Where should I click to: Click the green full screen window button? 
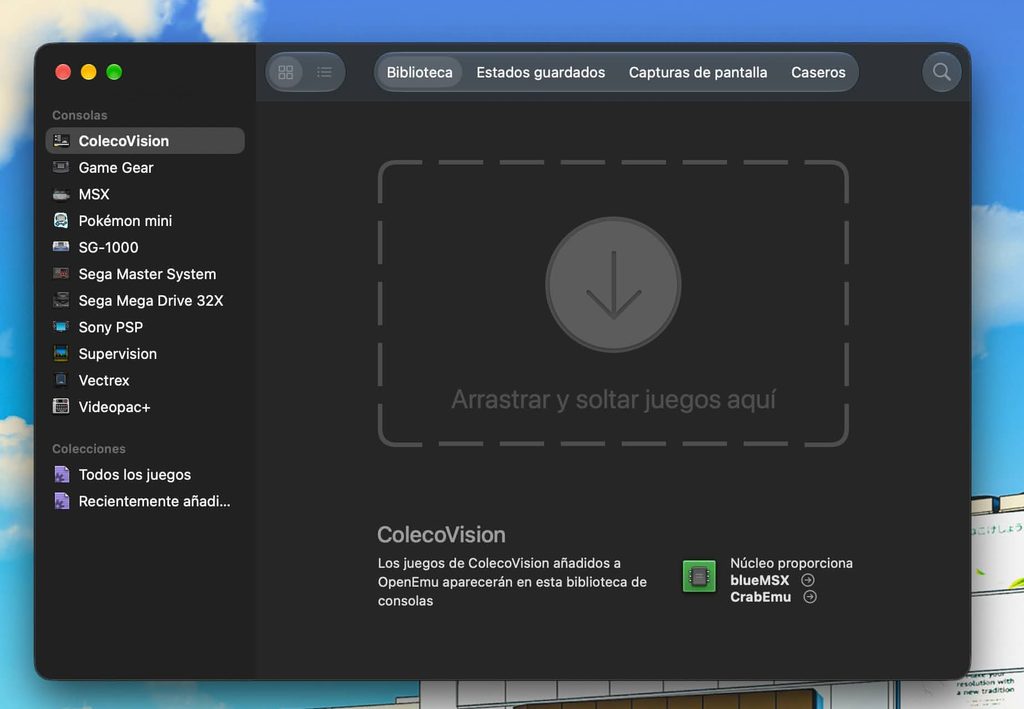click(114, 72)
